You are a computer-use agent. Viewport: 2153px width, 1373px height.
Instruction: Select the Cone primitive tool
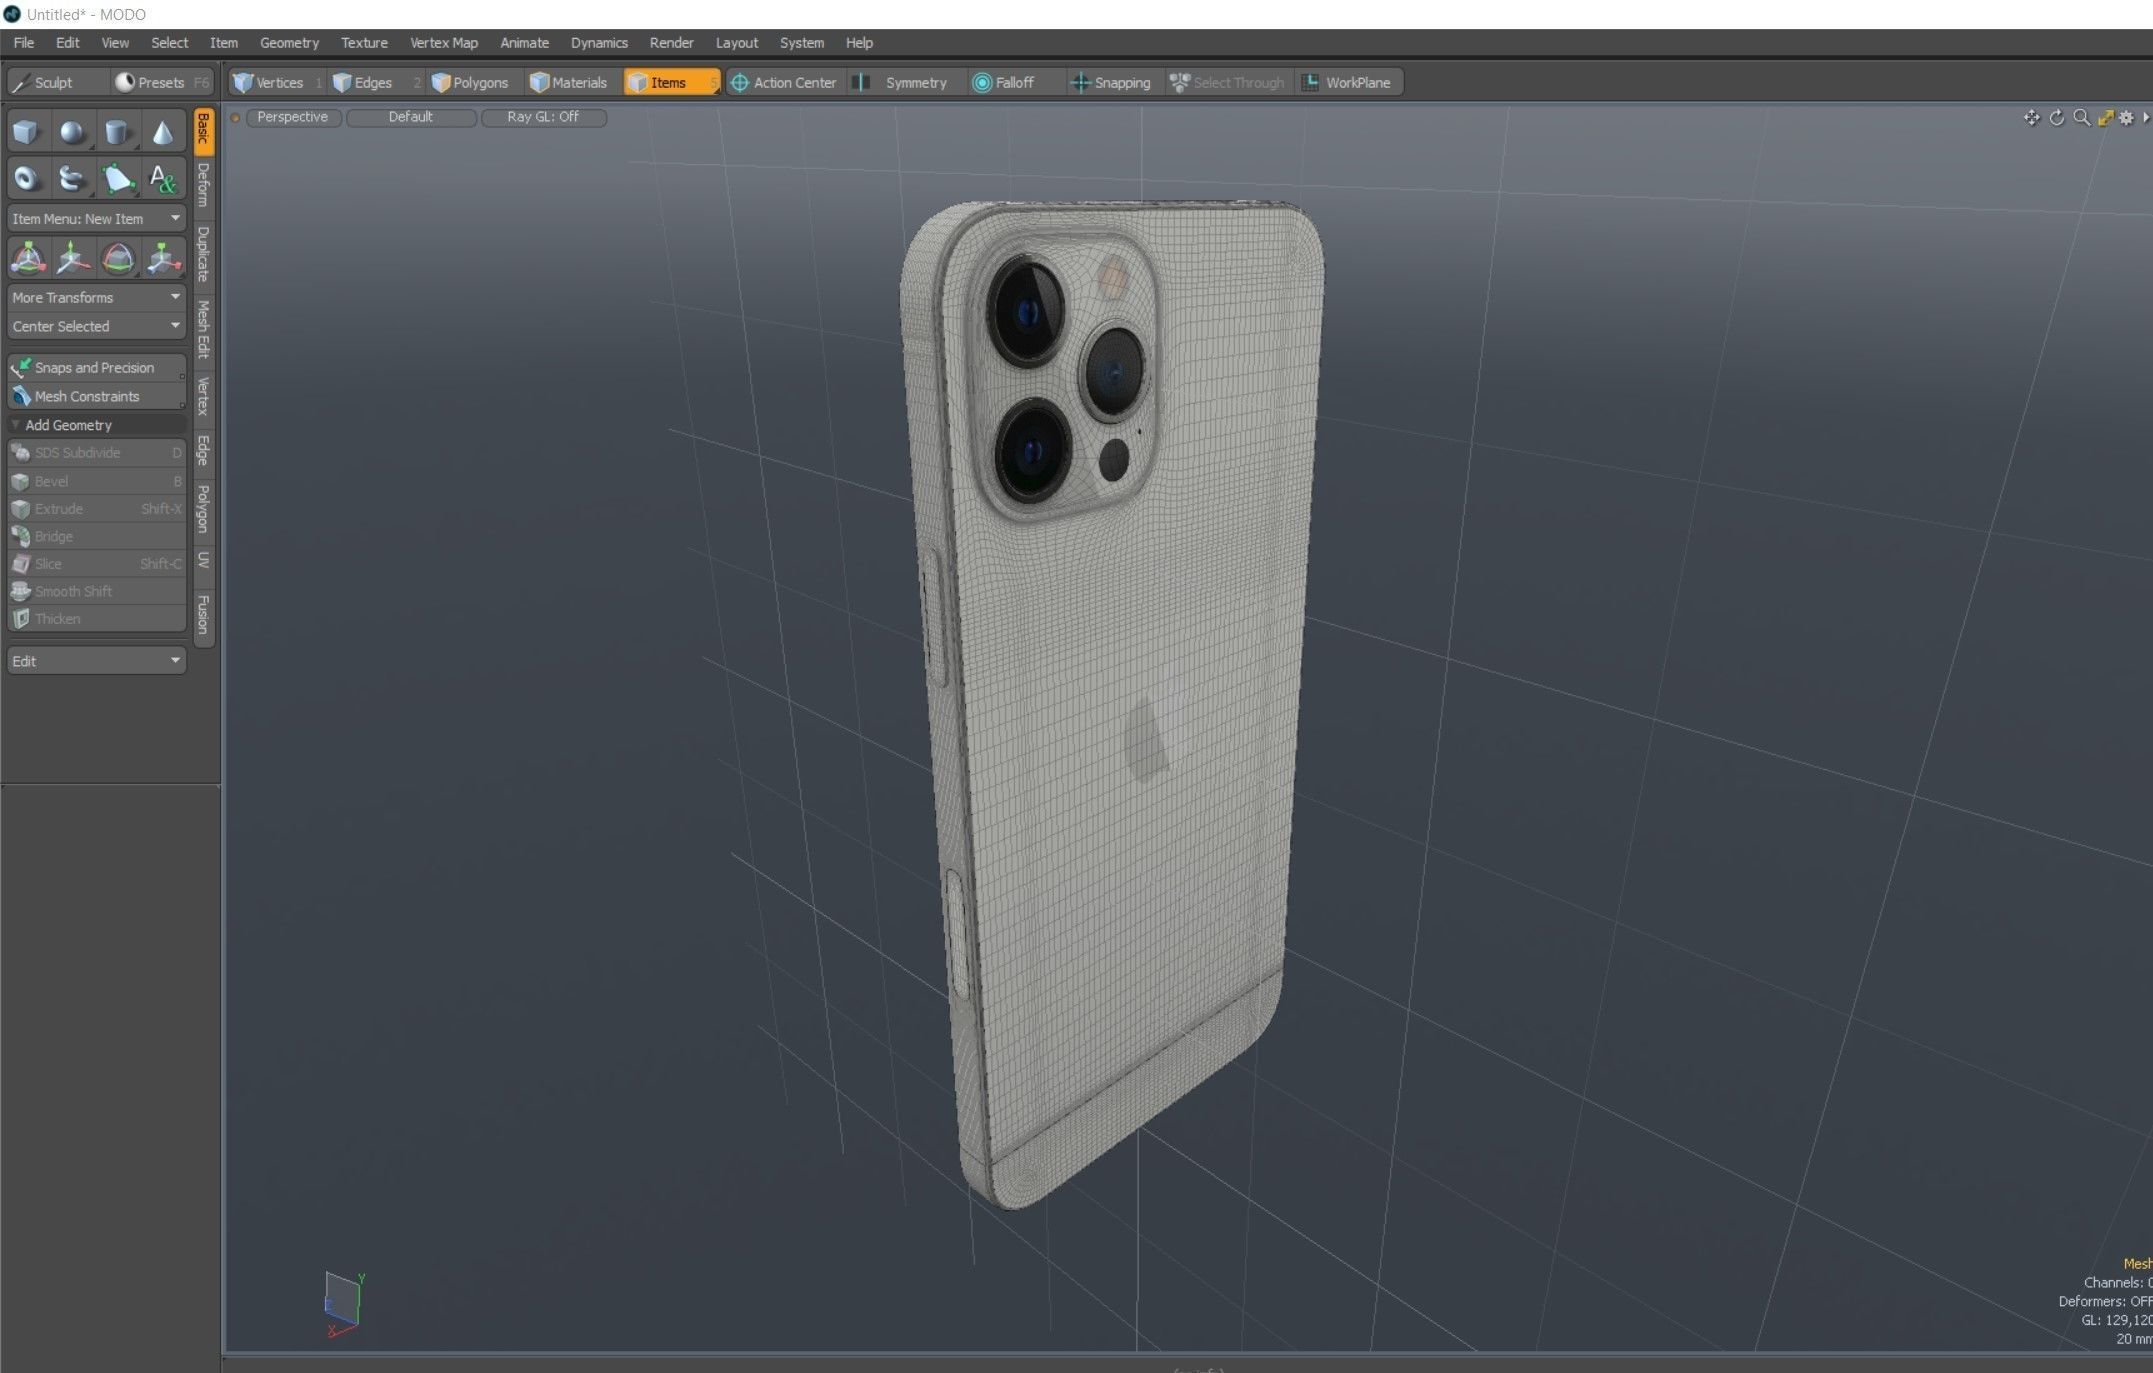(162, 132)
